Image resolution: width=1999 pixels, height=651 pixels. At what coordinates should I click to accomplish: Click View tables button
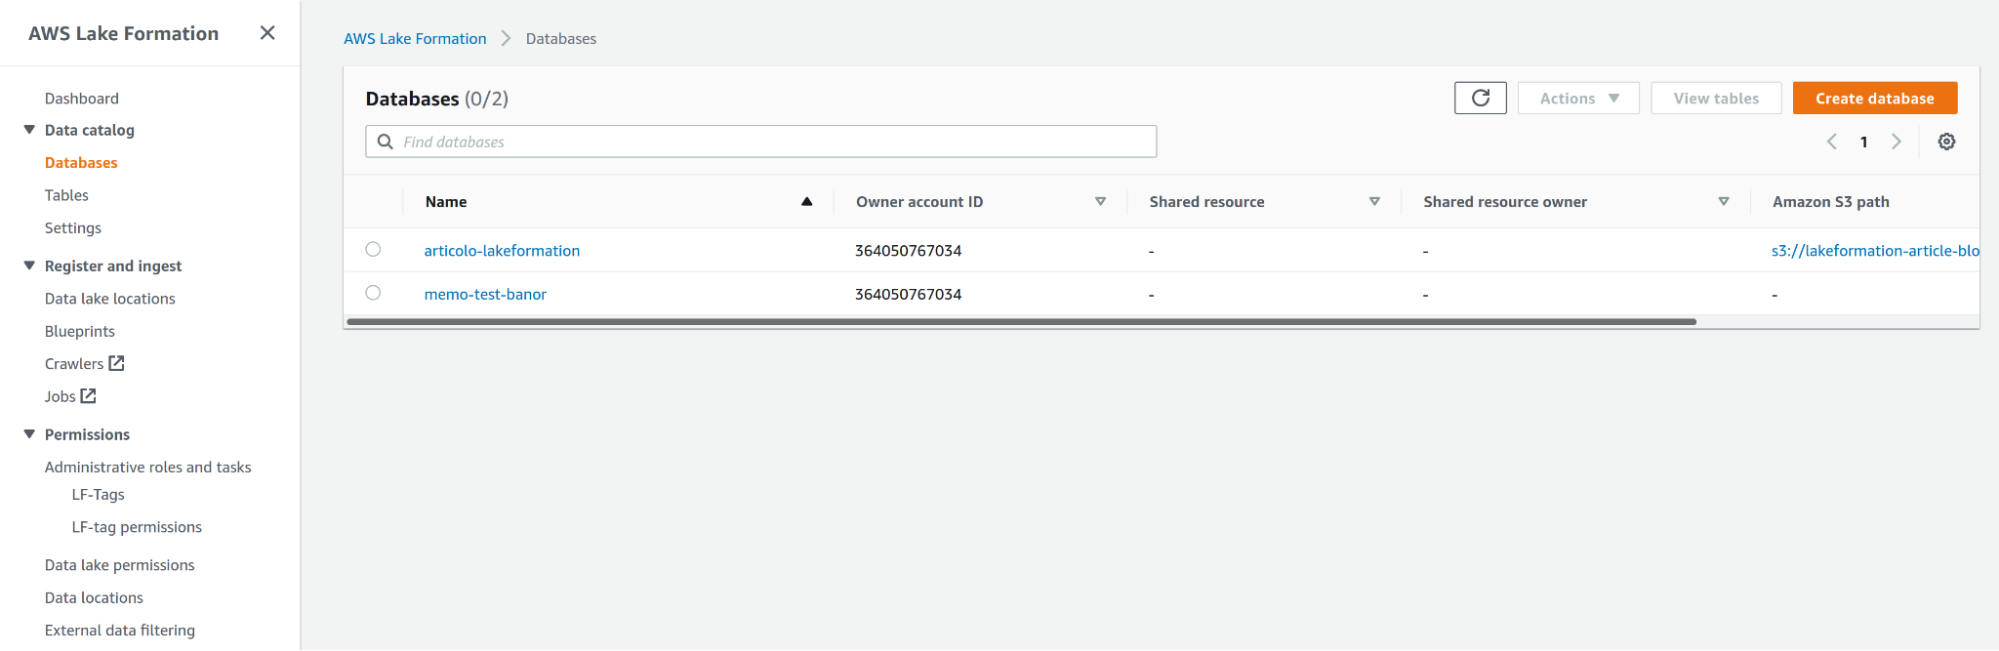[1716, 98]
